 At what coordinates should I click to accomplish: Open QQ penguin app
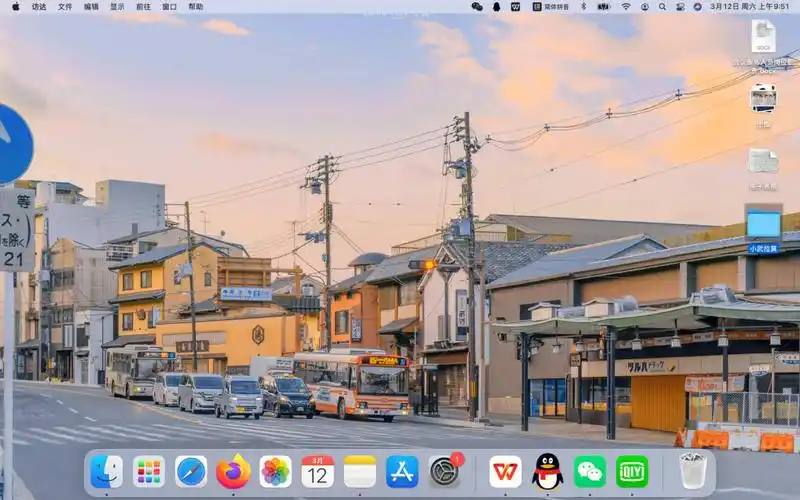coord(547,471)
